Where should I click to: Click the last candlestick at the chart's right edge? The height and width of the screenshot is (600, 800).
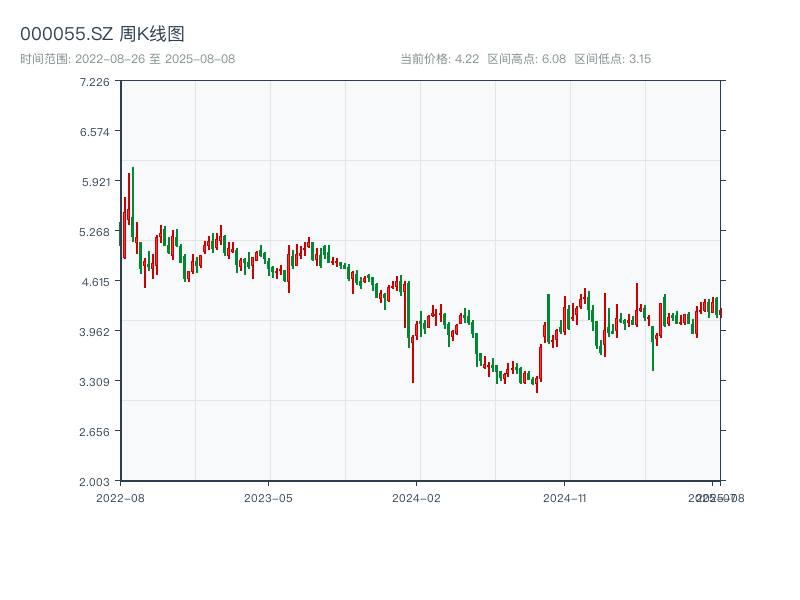pos(720,312)
